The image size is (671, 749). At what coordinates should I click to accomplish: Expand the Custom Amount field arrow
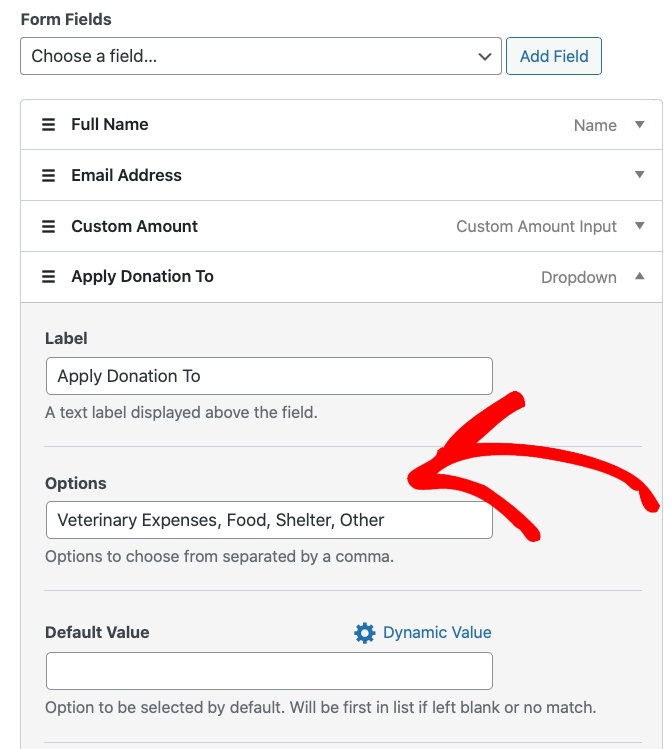point(640,226)
